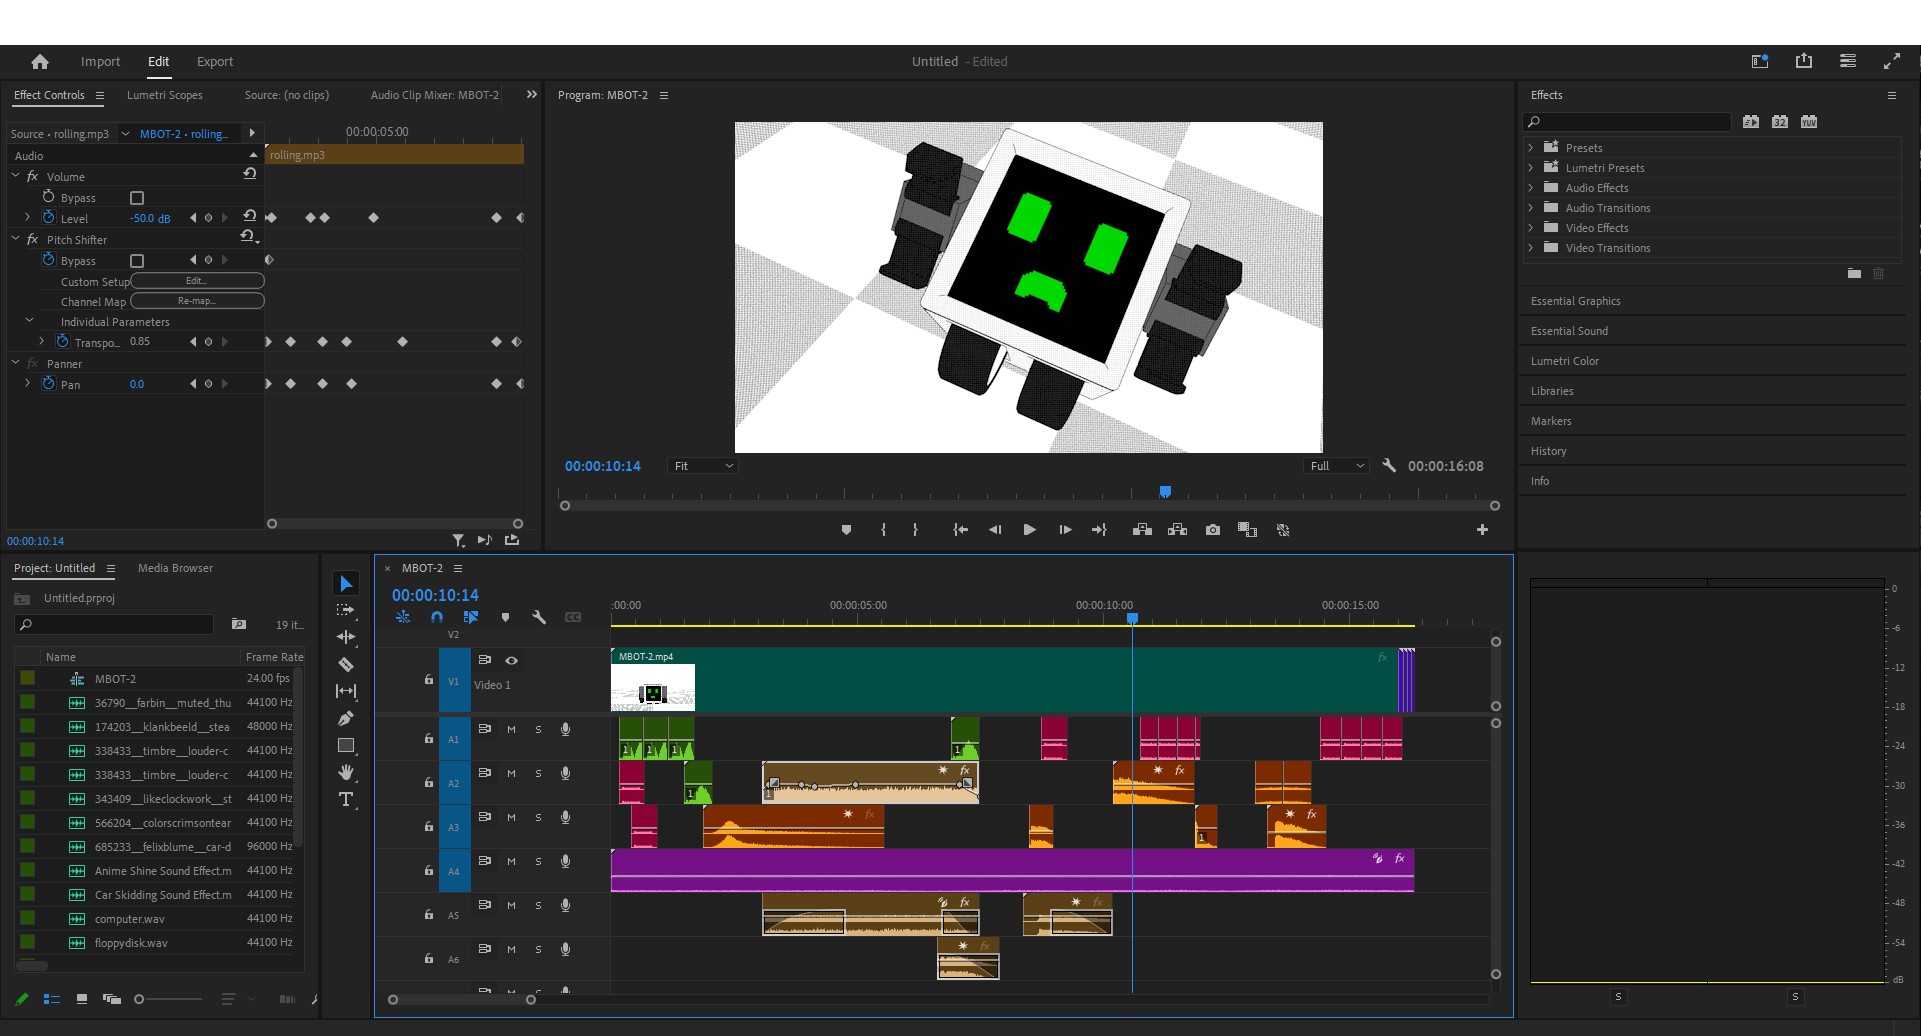
Task: Toggle lock on track A3
Action: [428, 827]
